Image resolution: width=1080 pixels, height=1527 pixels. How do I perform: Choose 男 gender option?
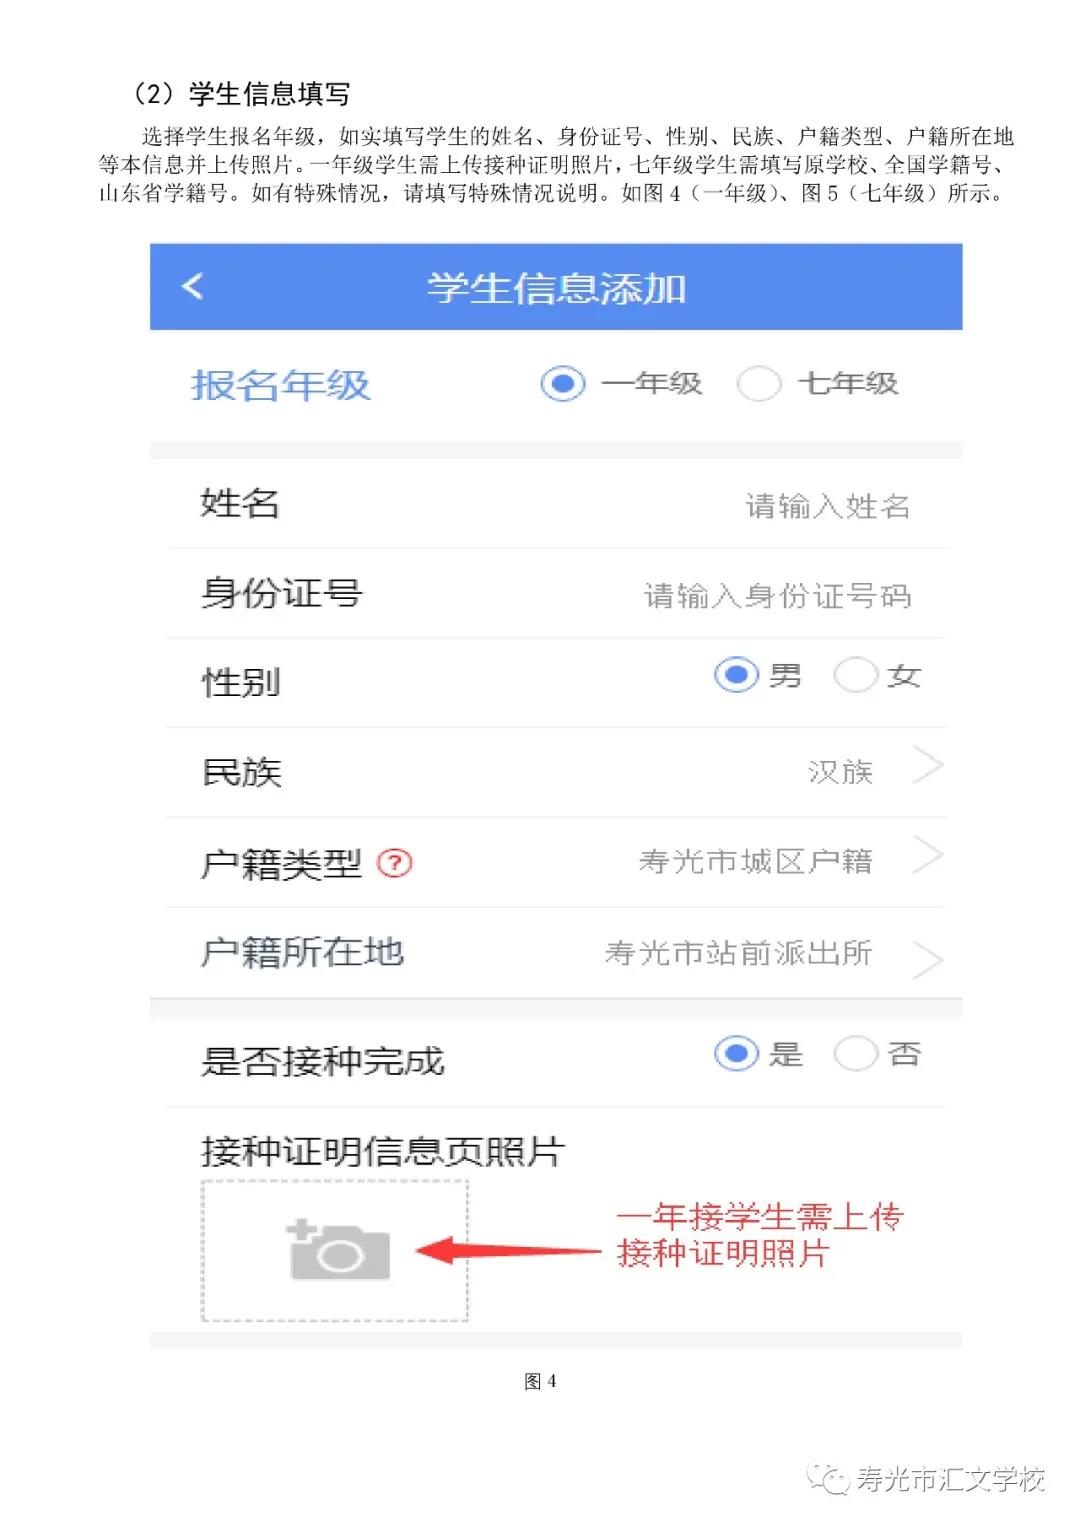[x=737, y=675]
